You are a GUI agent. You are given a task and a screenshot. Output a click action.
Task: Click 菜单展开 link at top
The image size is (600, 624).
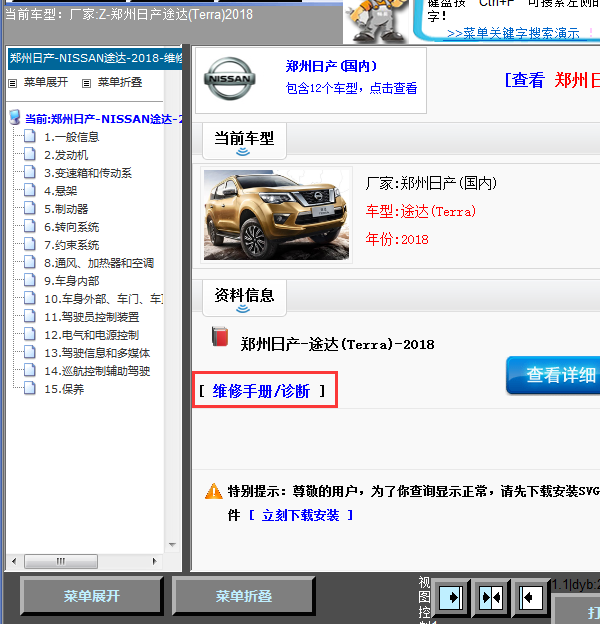(46, 82)
